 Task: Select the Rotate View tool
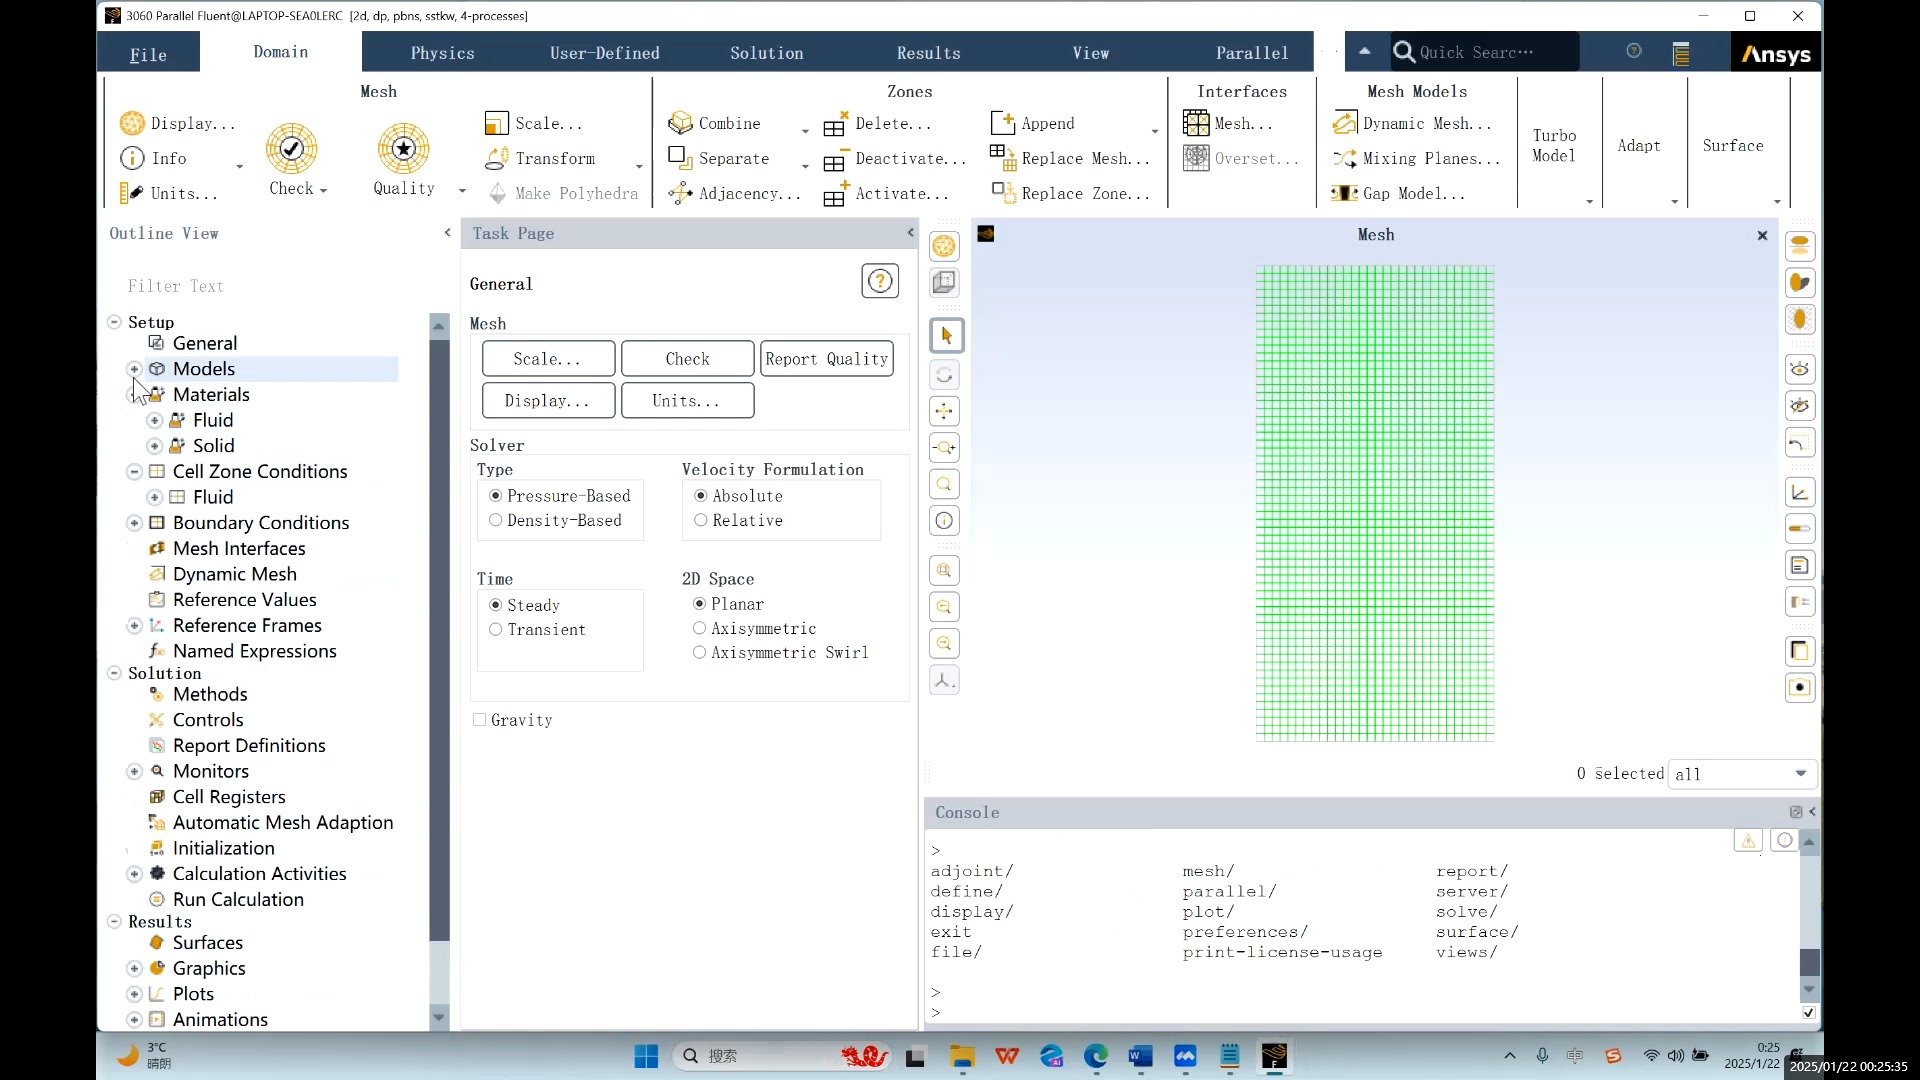click(944, 375)
